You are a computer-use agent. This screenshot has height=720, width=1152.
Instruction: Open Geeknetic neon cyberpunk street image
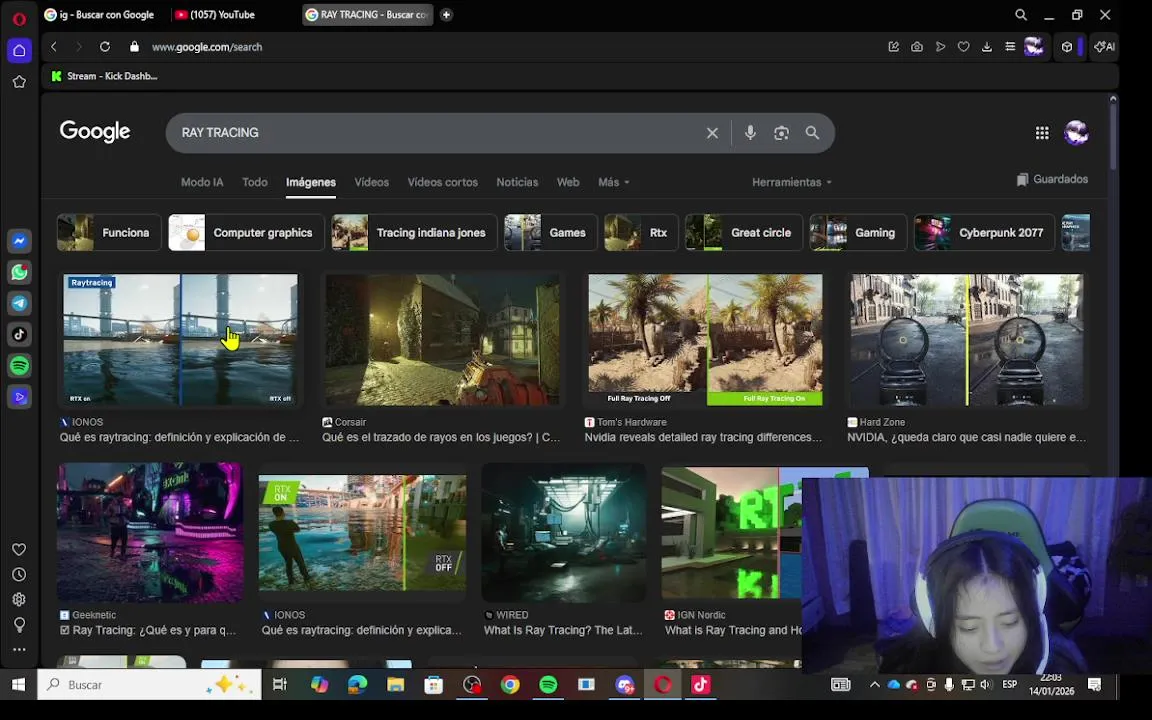(150, 533)
